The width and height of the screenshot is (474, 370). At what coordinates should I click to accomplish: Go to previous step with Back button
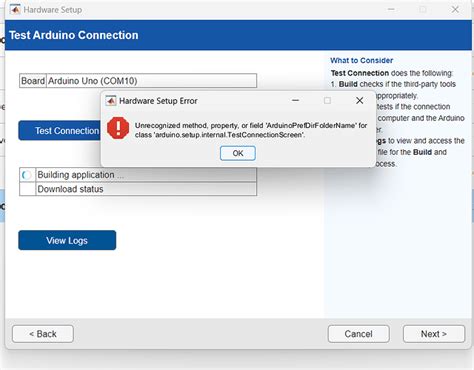tap(43, 334)
